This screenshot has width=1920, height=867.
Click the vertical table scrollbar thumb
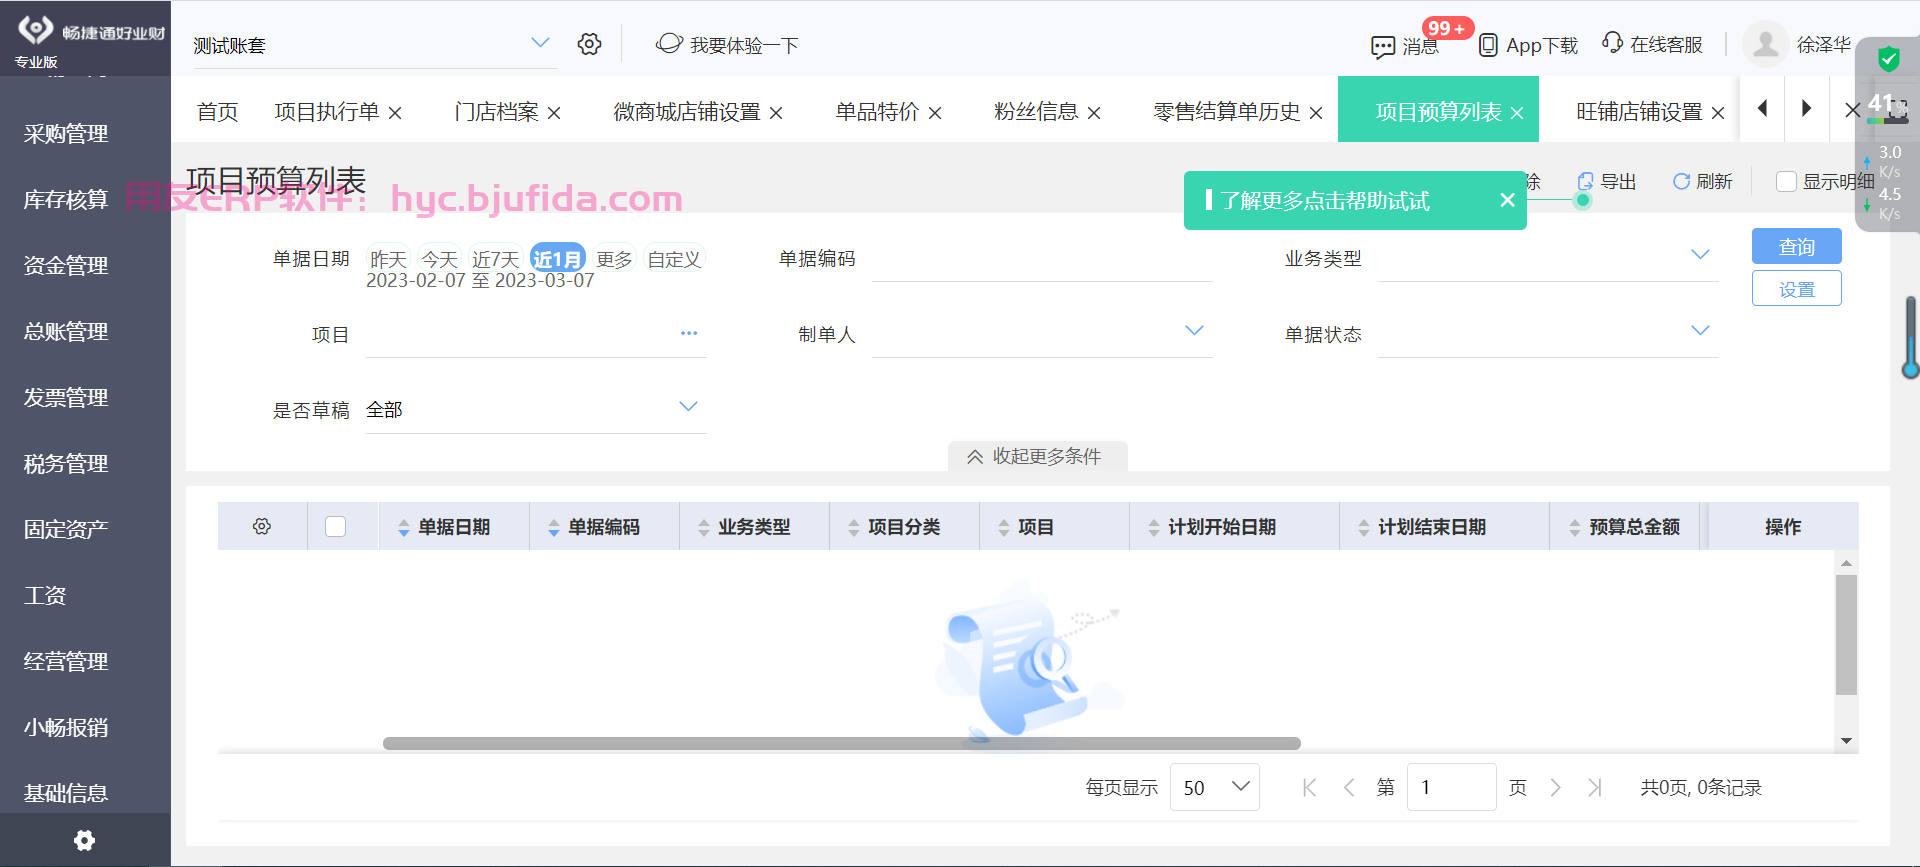point(1846,634)
